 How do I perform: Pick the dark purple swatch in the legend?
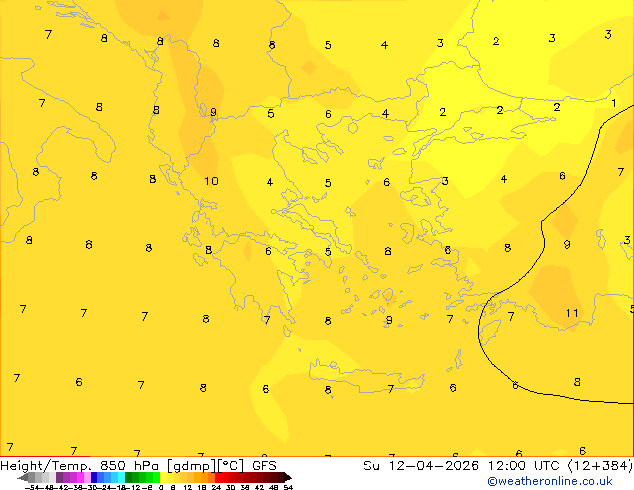coord(59,477)
